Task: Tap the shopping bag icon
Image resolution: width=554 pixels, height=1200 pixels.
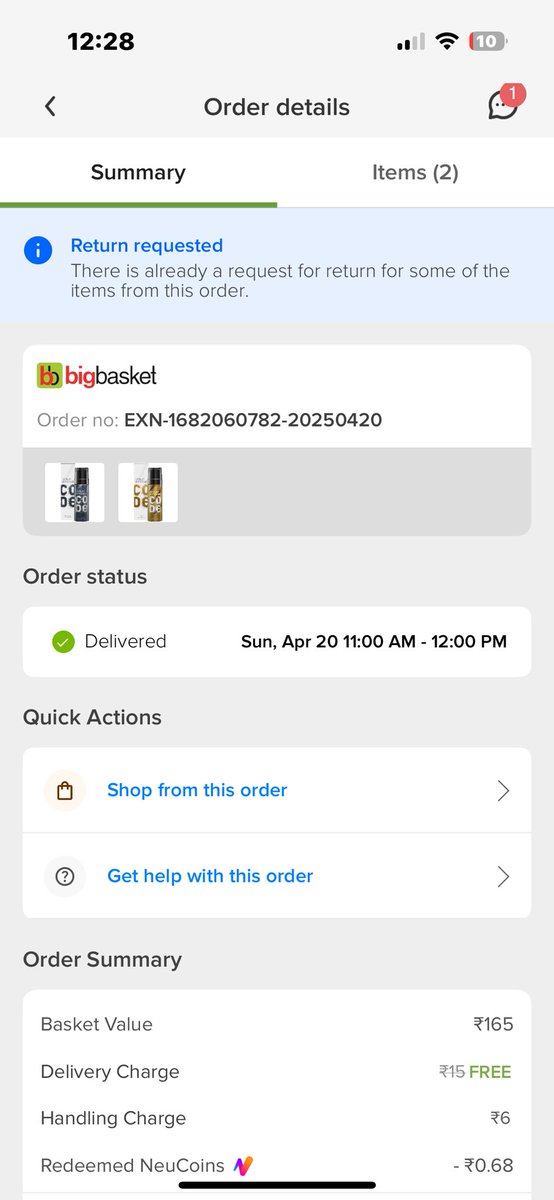Action: tap(65, 791)
